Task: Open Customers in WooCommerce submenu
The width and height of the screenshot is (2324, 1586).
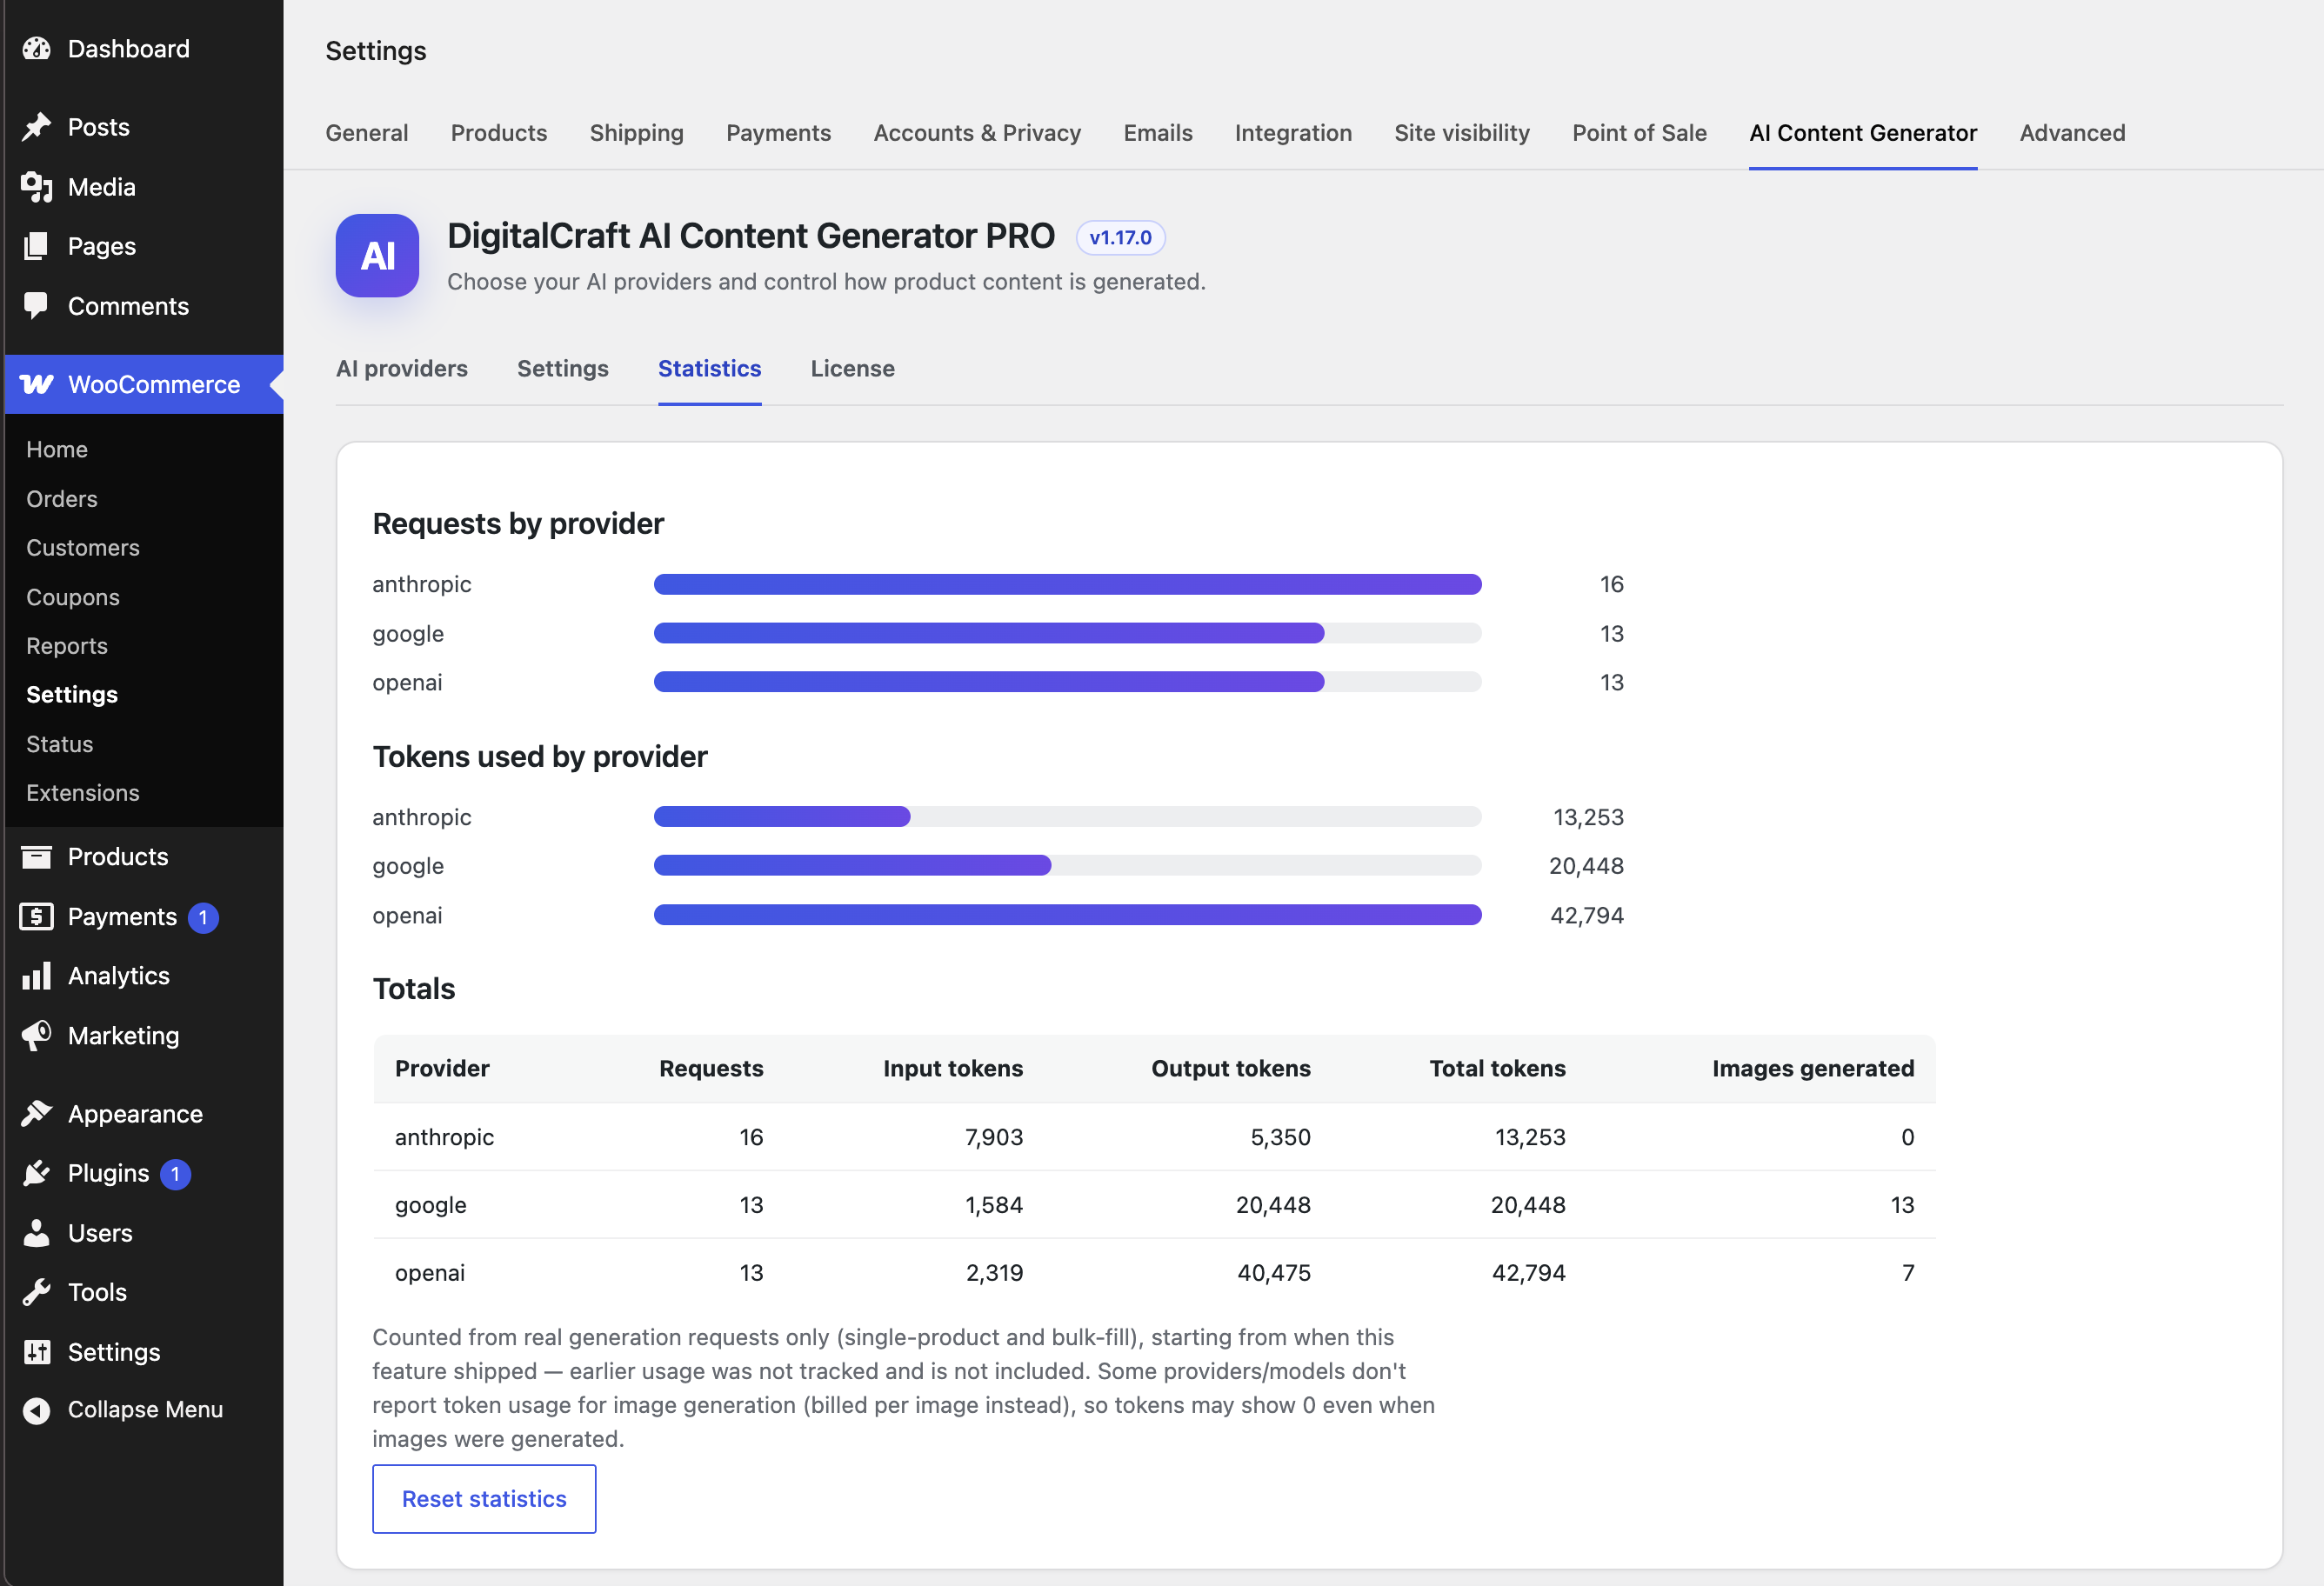Action: point(83,548)
